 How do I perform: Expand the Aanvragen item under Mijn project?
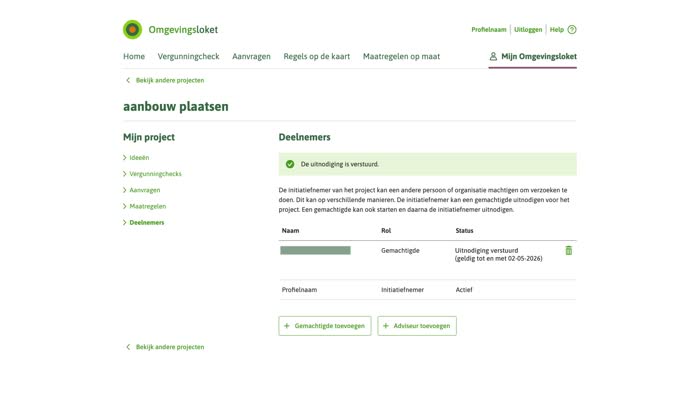pyautogui.click(x=145, y=190)
